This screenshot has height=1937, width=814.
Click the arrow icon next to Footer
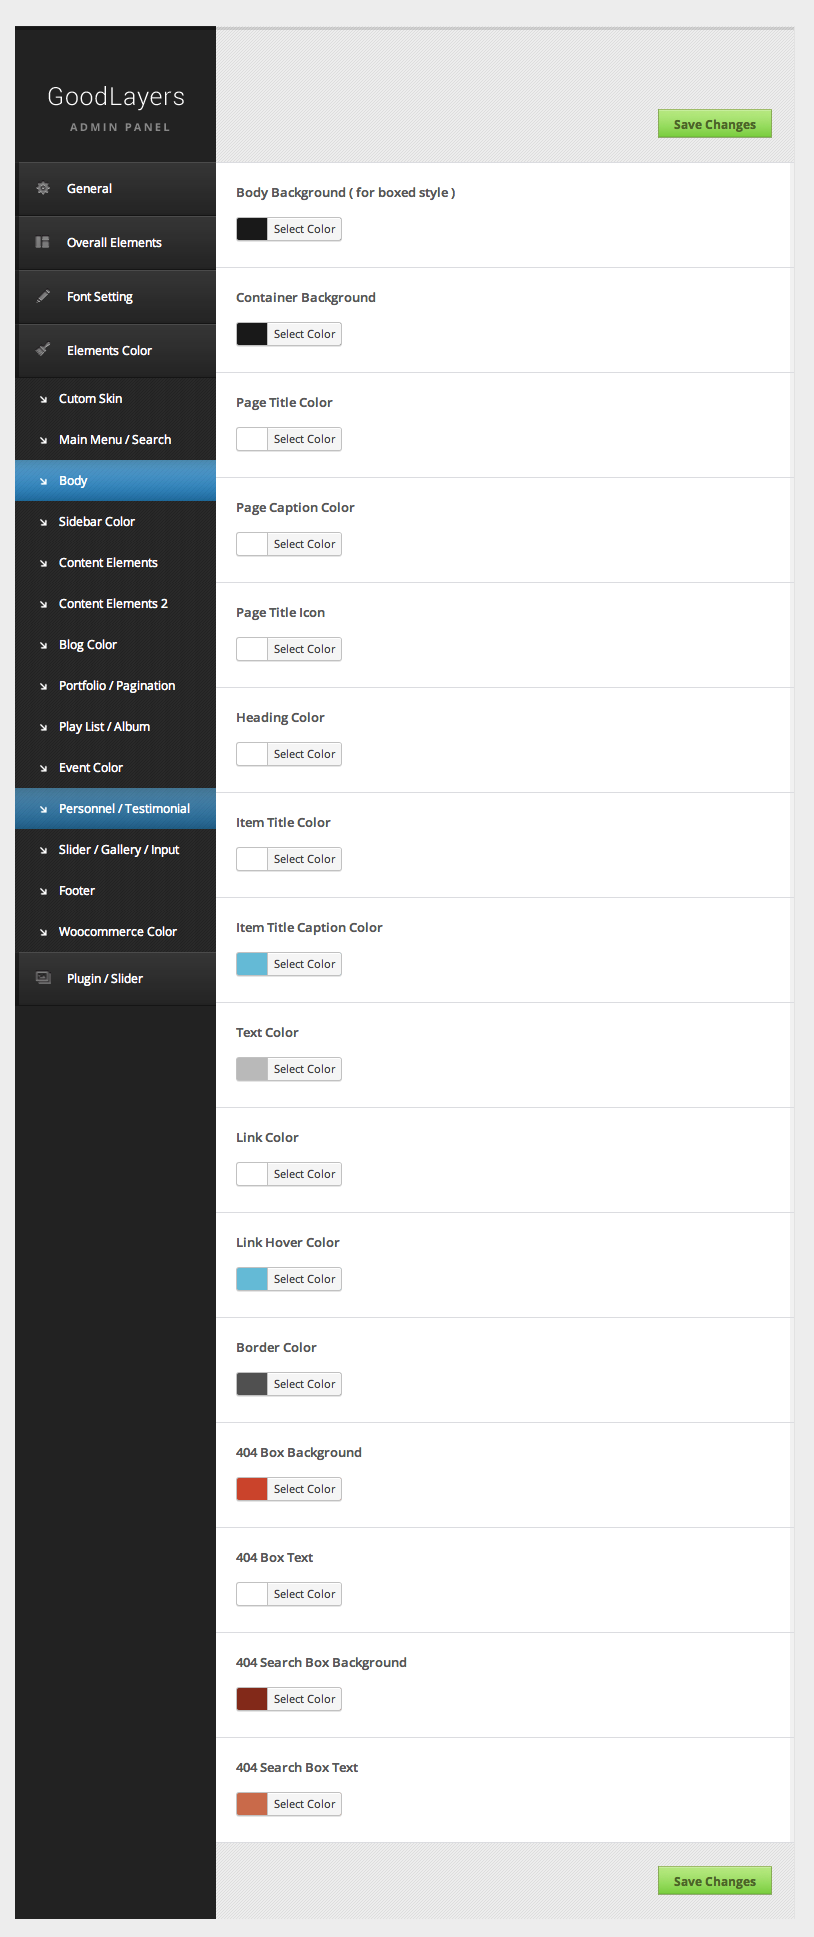click(43, 891)
